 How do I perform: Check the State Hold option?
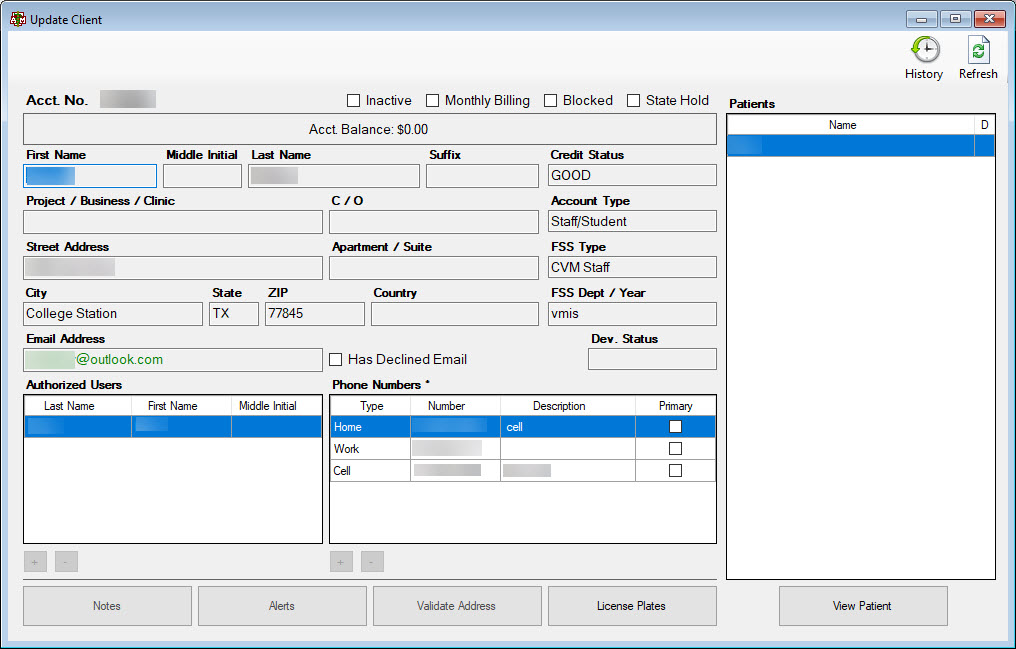[x=633, y=100]
